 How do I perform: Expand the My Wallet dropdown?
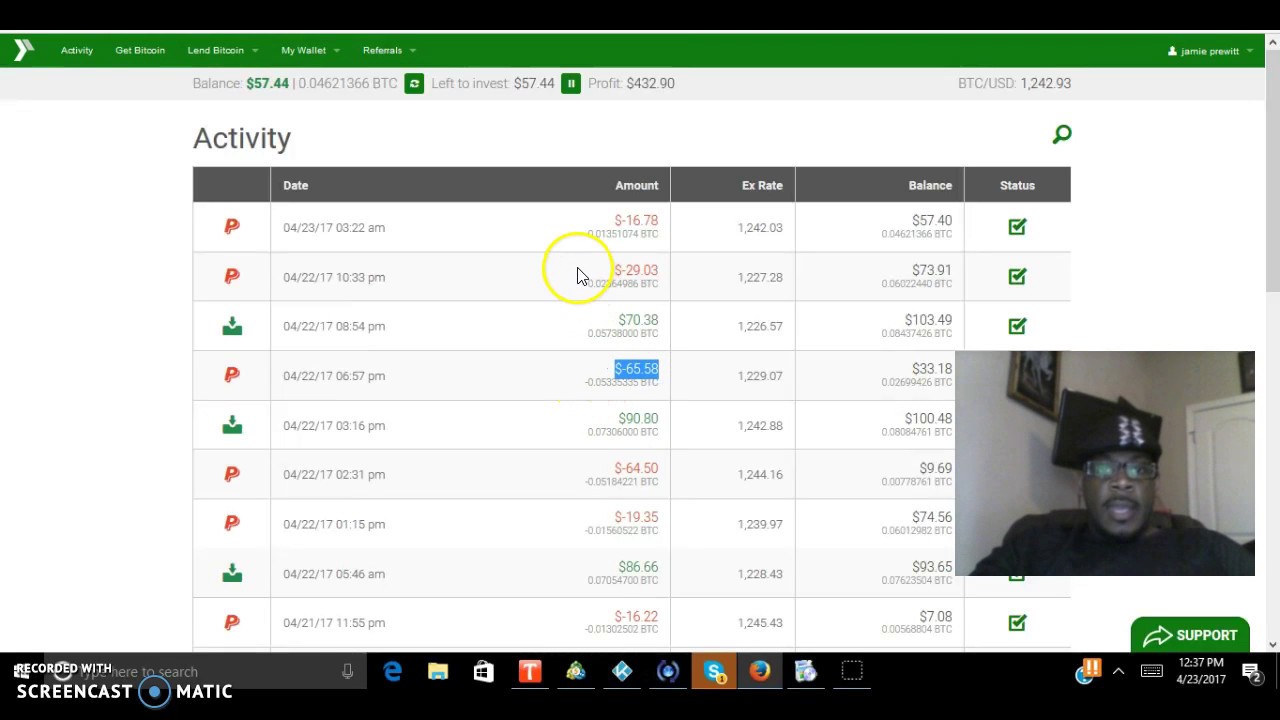coord(310,50)
